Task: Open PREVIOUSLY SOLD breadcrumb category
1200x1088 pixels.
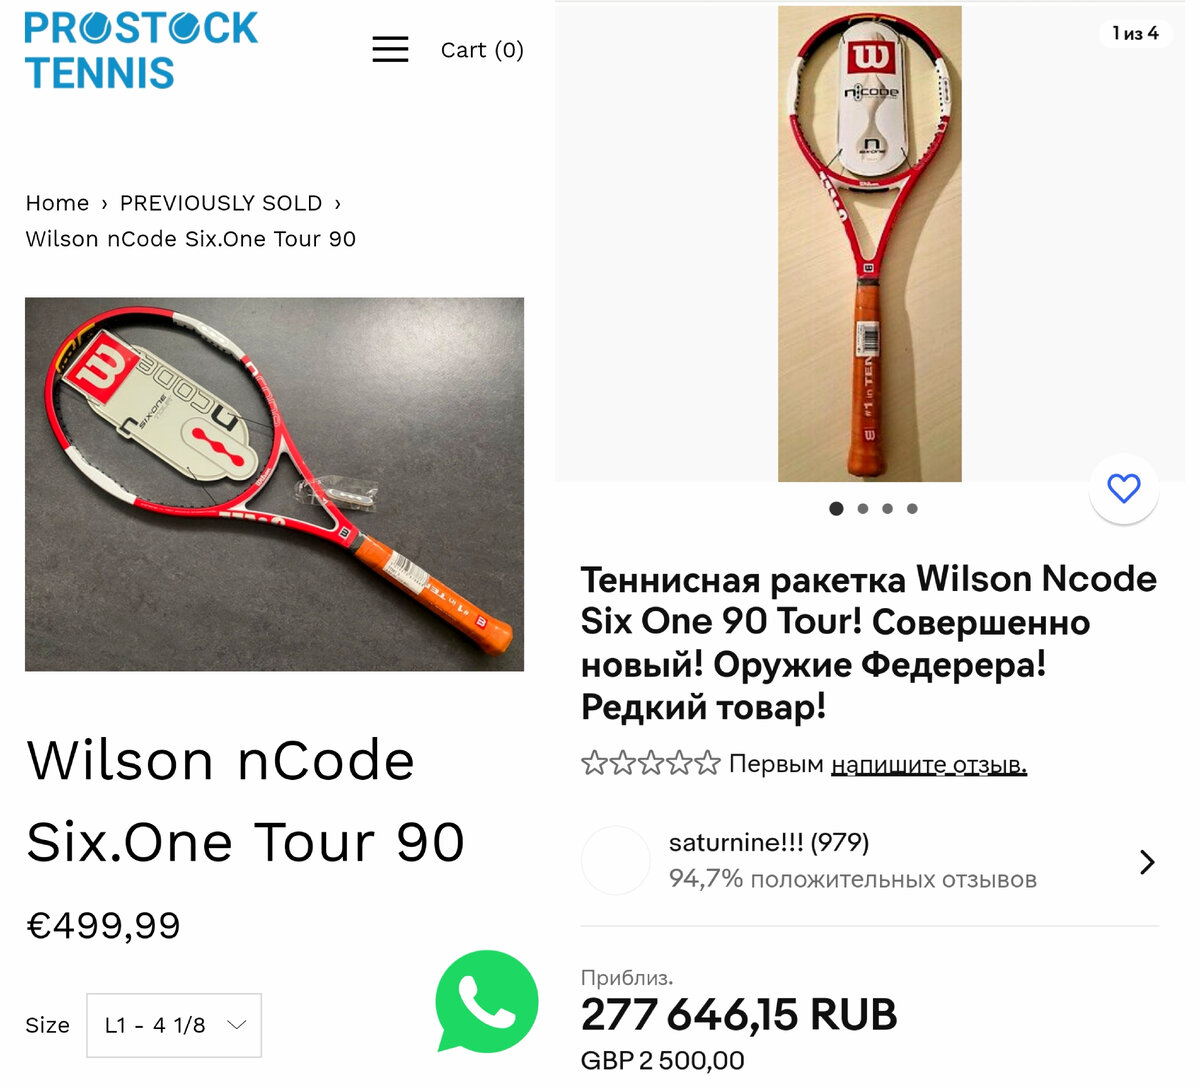Action: tap(221, 203)
